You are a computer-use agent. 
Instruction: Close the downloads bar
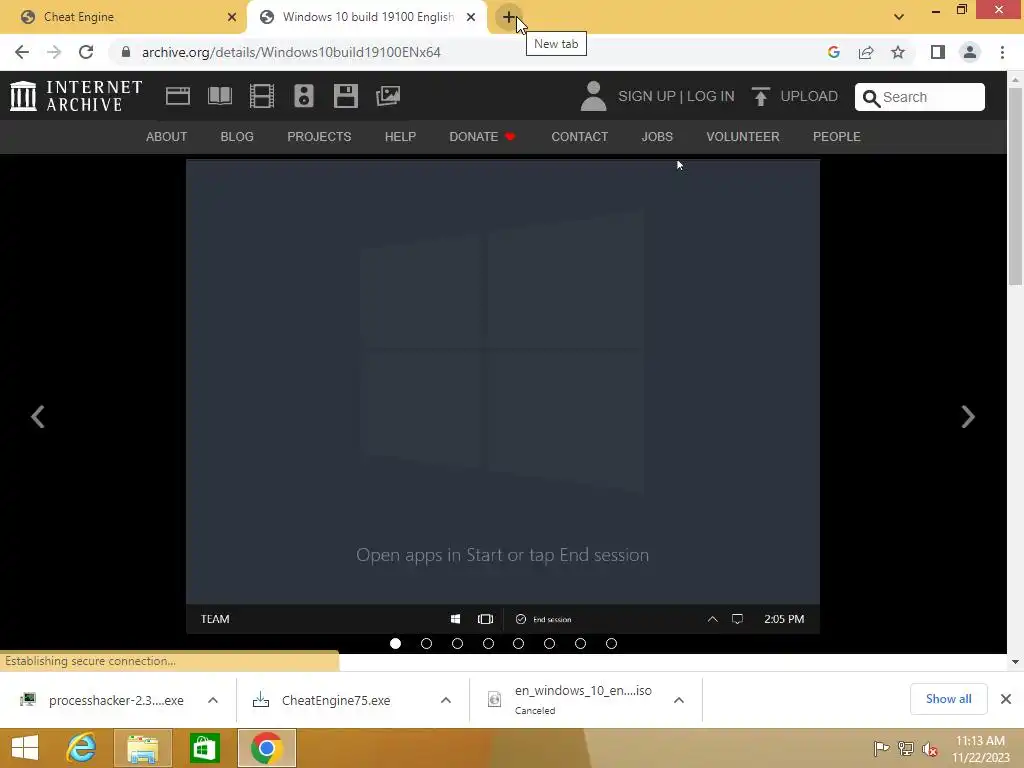point(1006,699)
